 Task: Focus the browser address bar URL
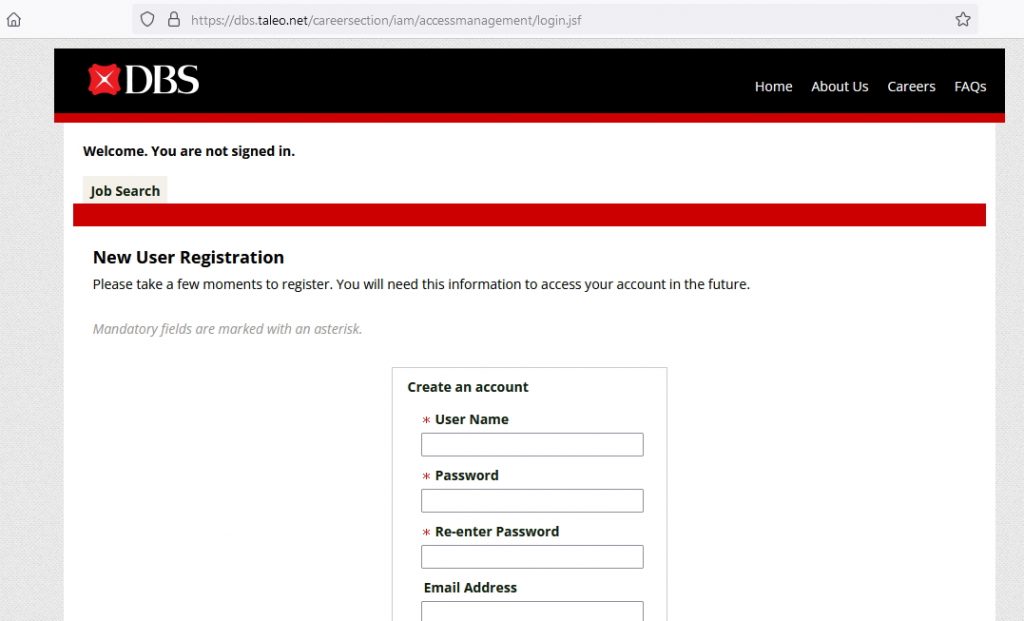[x=386, y=19]
